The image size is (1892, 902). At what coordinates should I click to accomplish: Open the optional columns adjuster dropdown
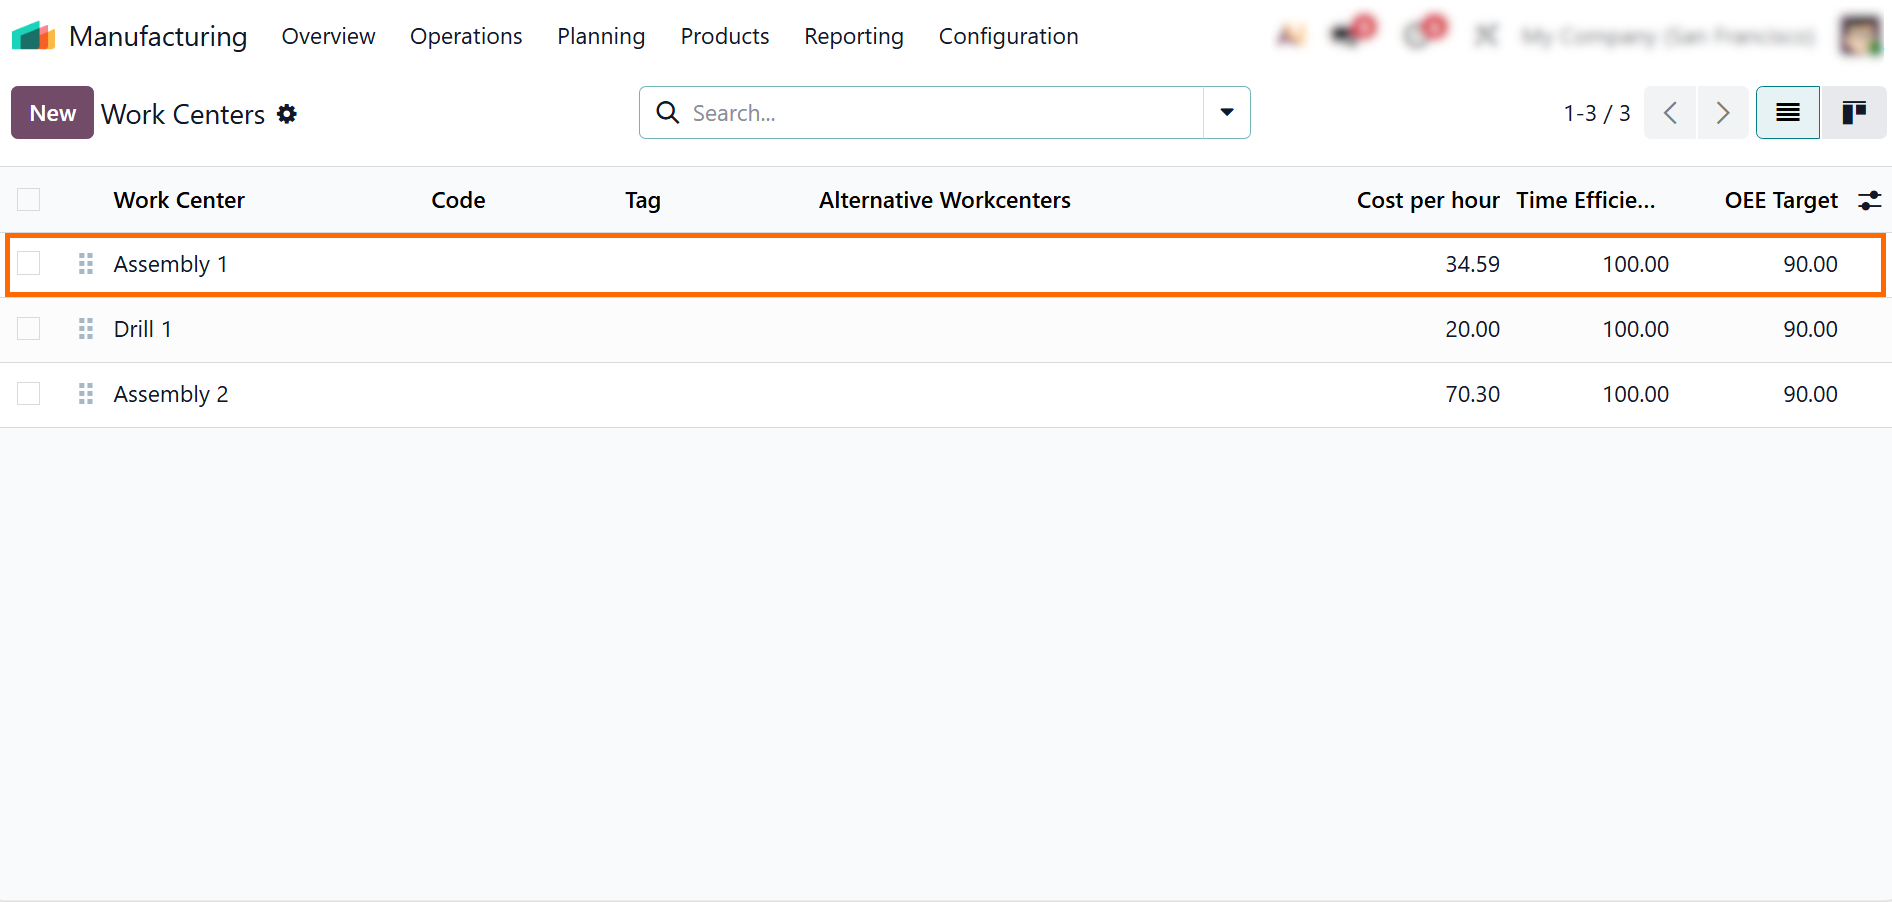point(1869,201)
